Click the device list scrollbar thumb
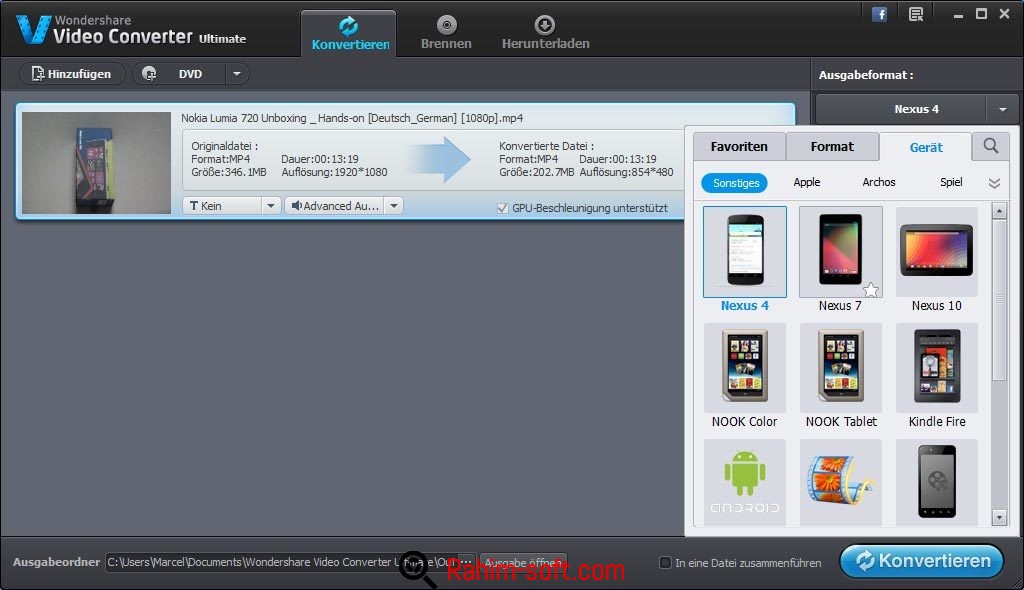 pyautogui.click(x=999, y=300)
